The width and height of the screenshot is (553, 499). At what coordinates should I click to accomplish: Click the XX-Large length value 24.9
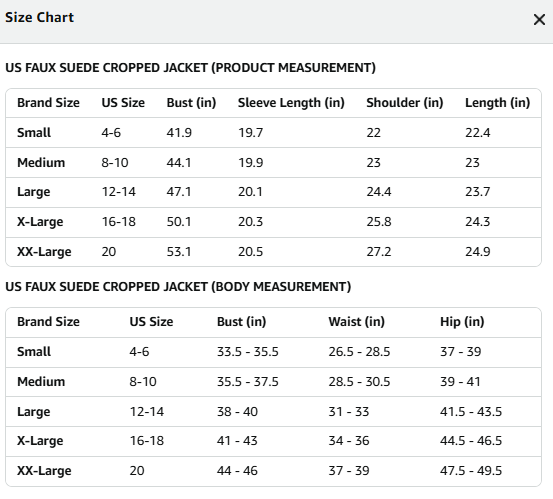click(x=478, y=252)
